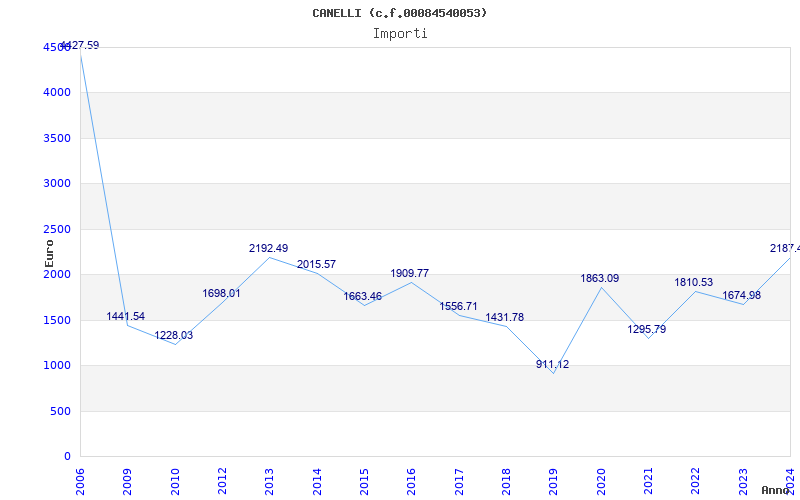The width and height of the screenshot is (800, 500).
Task: Click the 2192.49 data point label
Action: (x=268, y=248)
